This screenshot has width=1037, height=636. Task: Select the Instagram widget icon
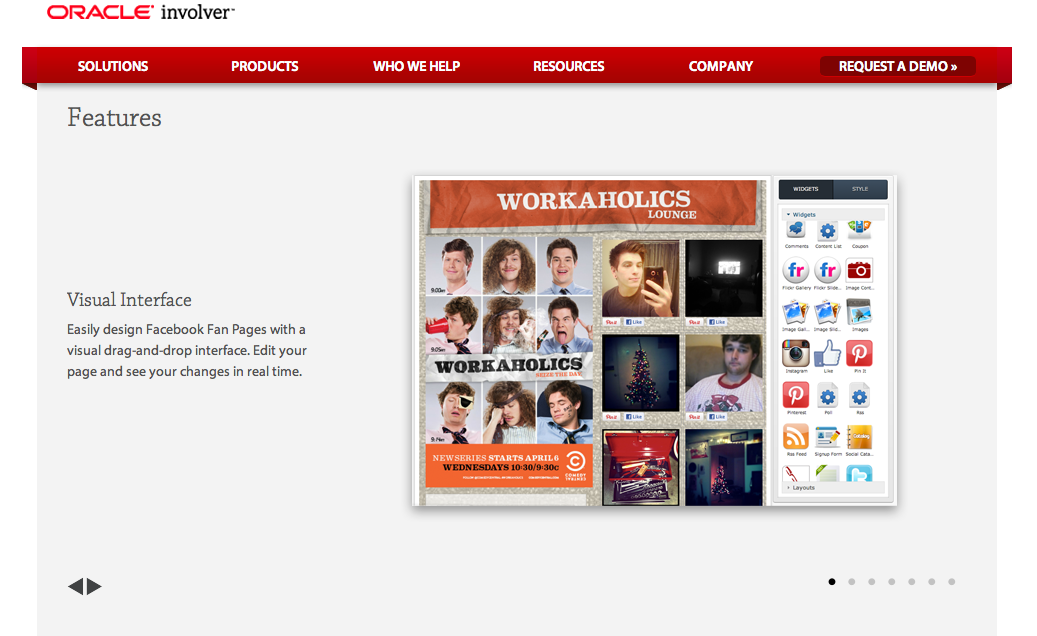(796, 354)
